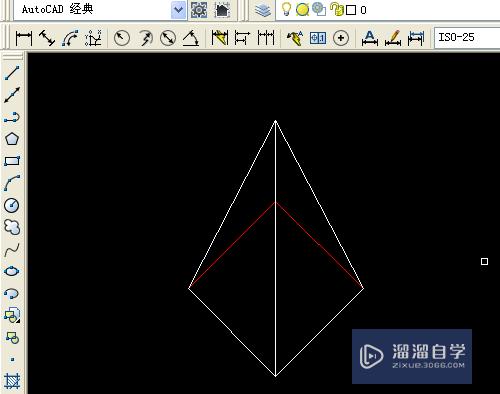Select the Line draw tool
500x394 pixels.
(12, 73)
